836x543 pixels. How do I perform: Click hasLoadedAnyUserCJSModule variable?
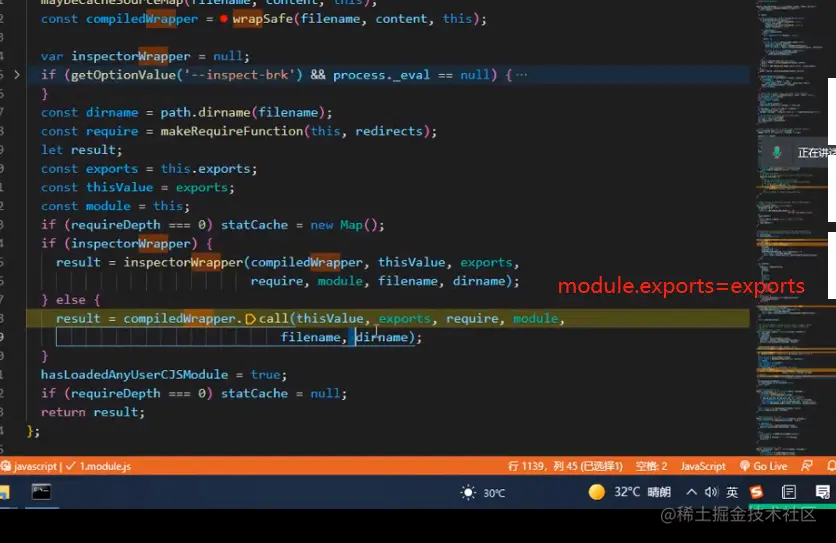click(x=134, y=375)
